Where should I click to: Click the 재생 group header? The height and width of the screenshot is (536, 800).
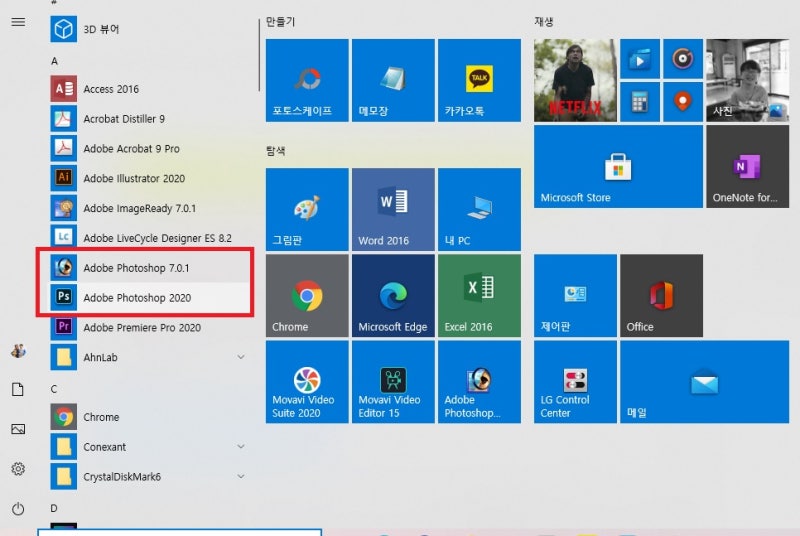coord(544,22)
